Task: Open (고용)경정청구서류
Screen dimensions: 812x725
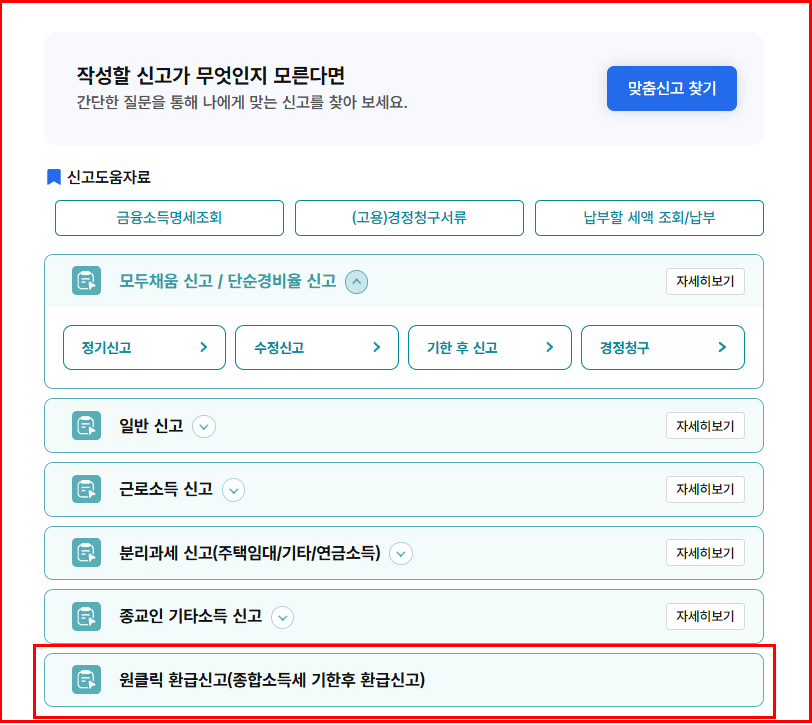Action: pos(409,218)
